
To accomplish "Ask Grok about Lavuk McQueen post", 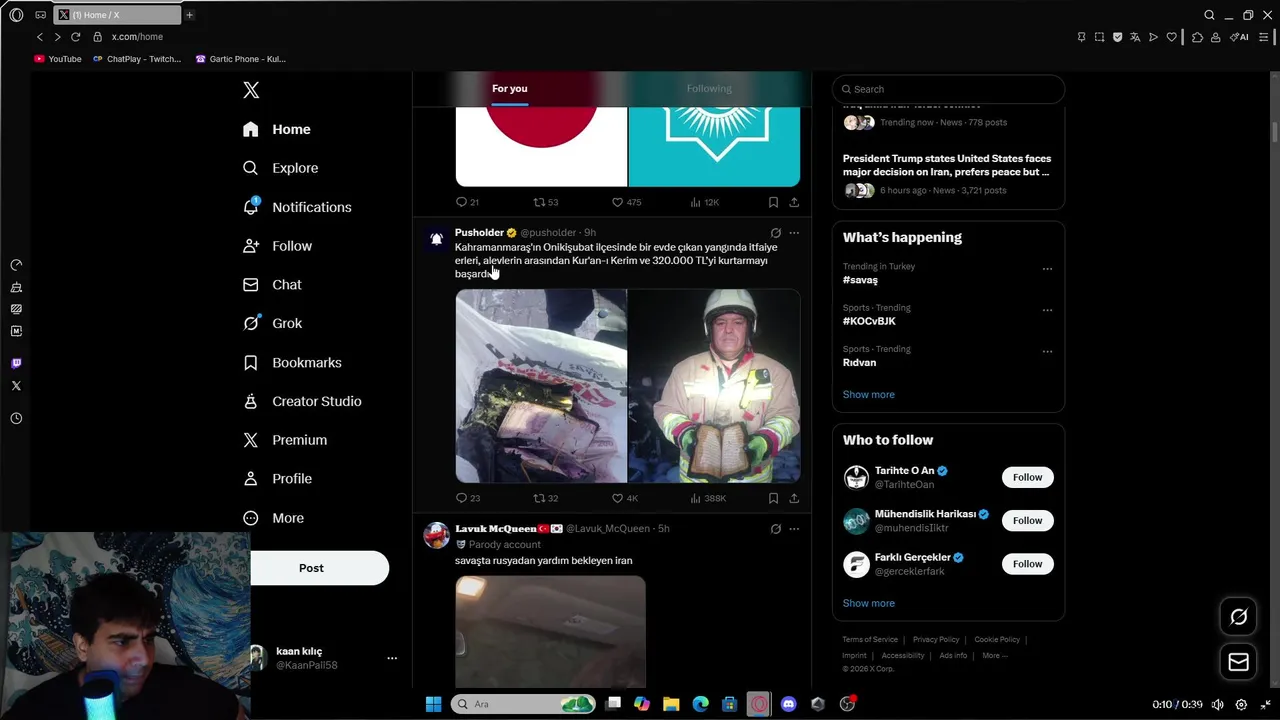I will (775, 529).
